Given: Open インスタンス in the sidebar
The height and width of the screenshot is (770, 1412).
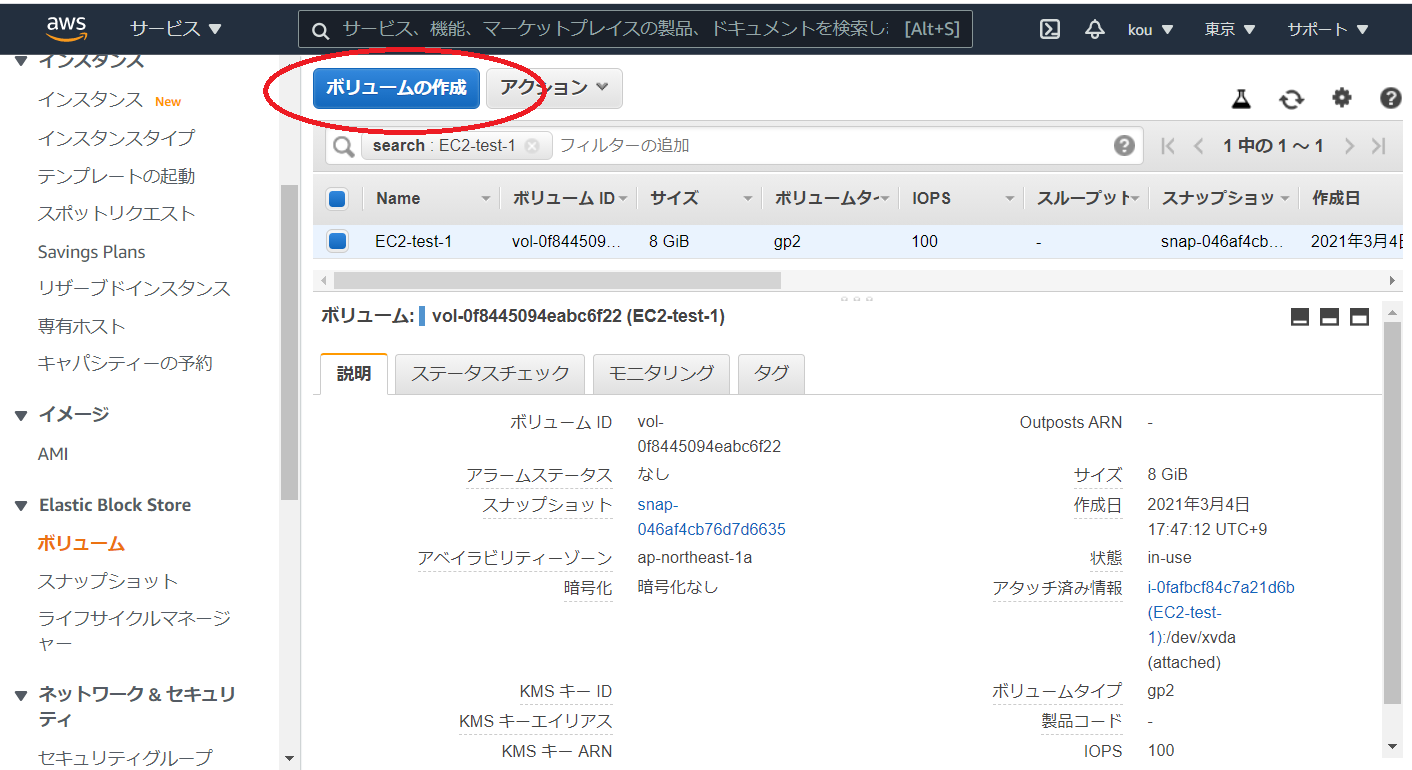Looking at the screenshot, I should [x=91, y=100].
